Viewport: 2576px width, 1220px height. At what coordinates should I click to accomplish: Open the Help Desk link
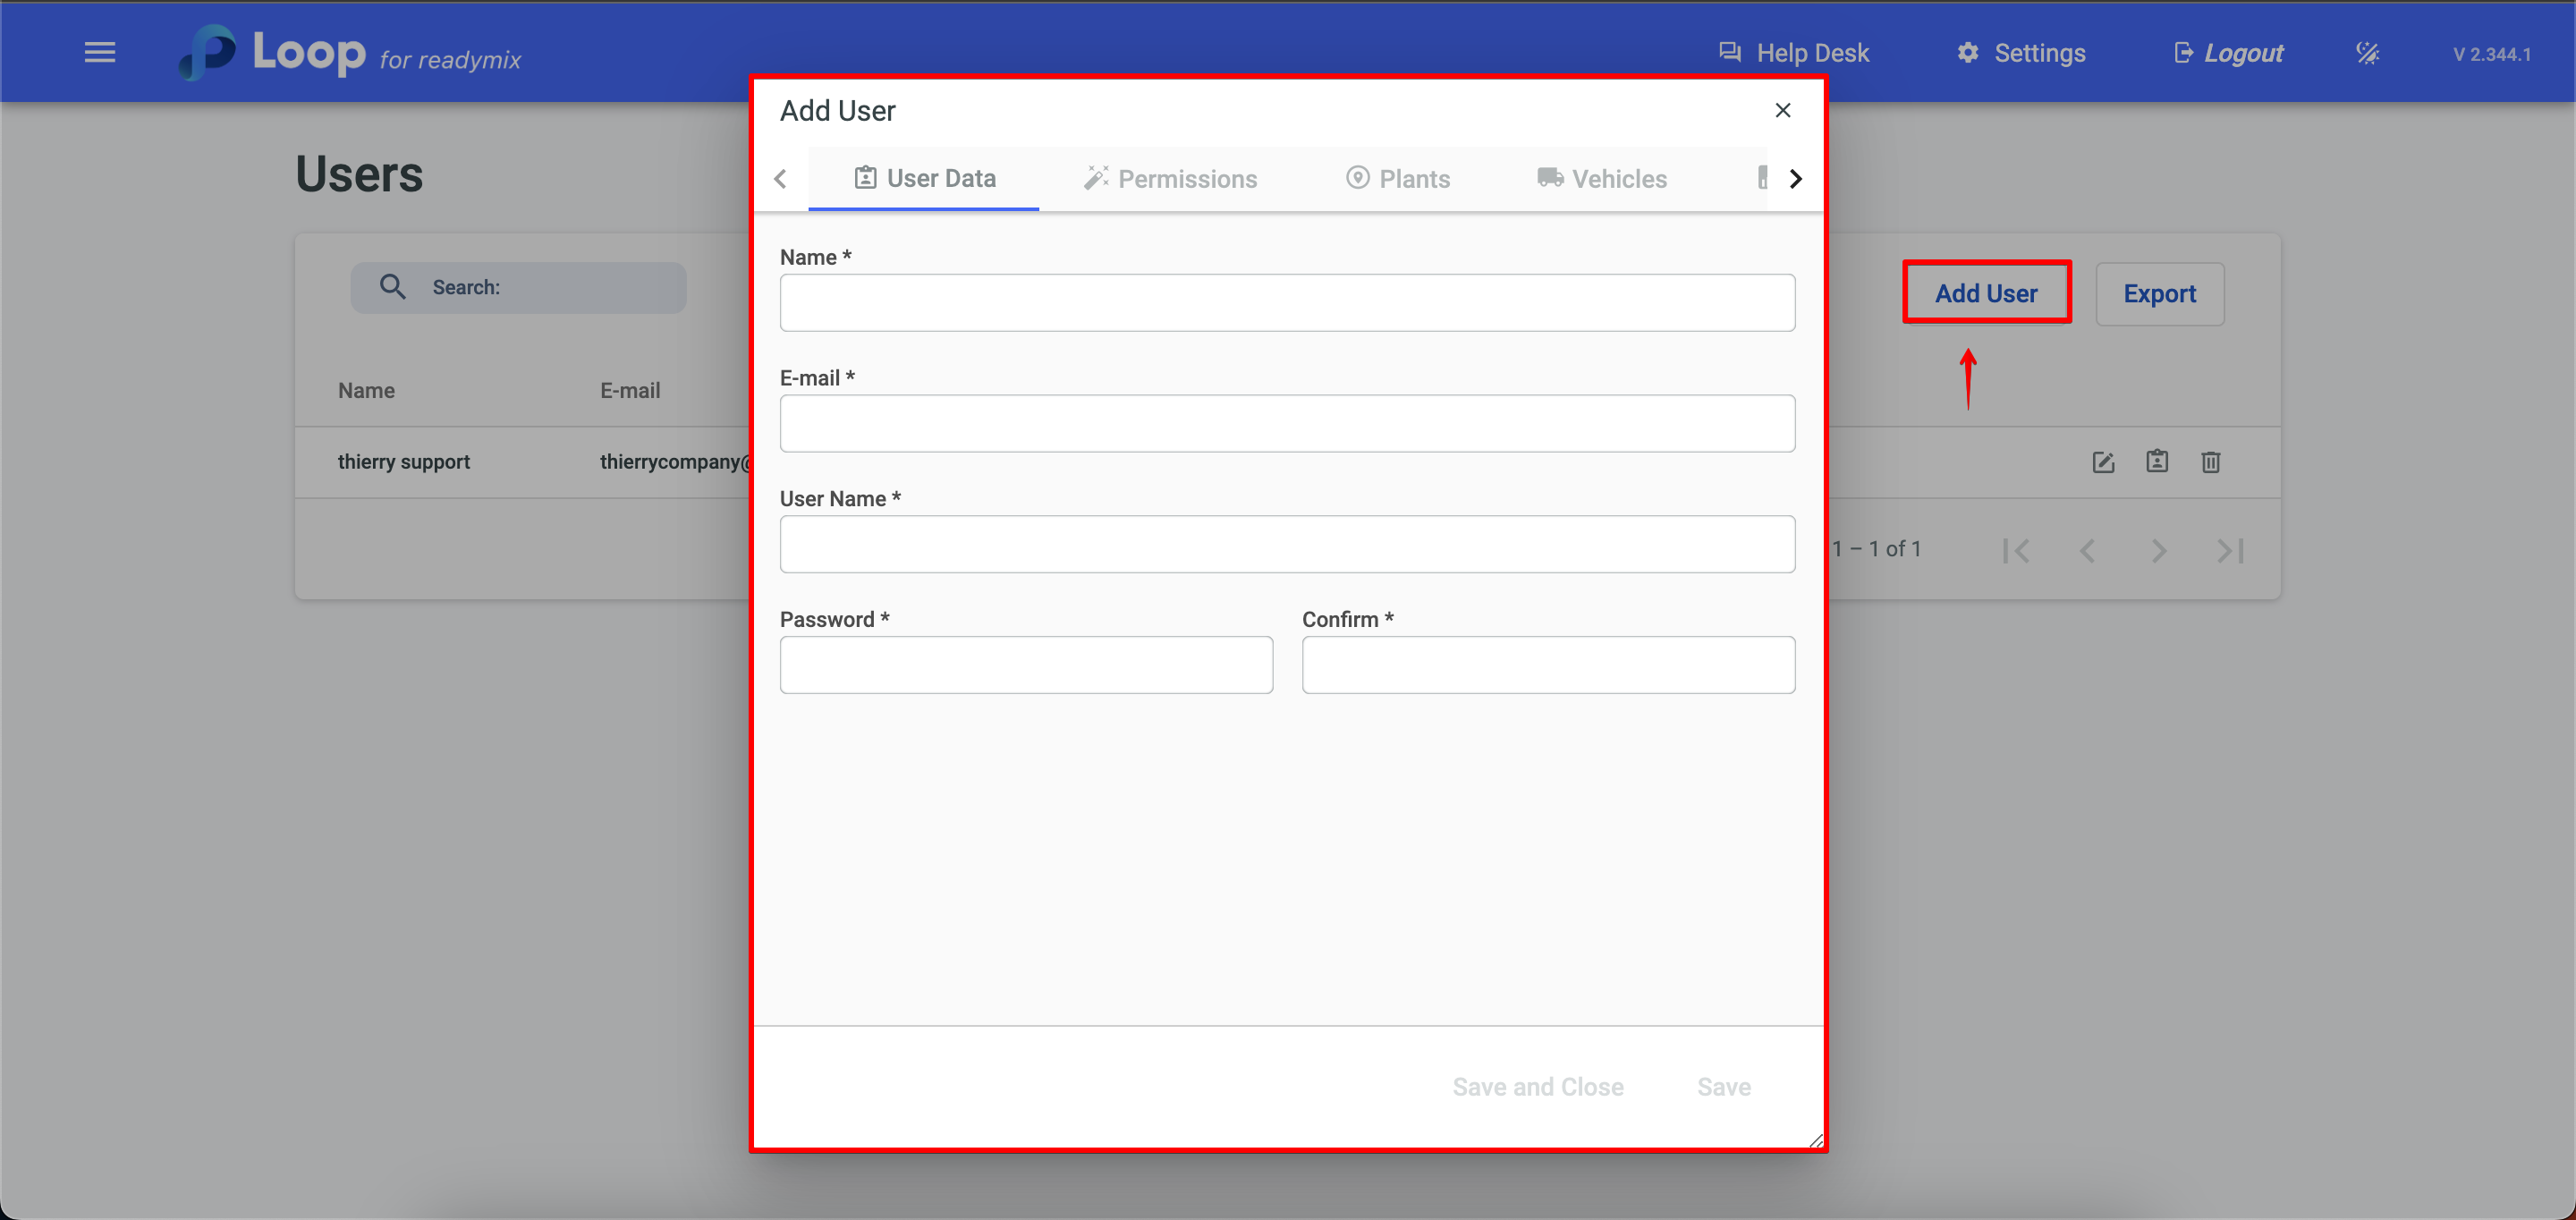click(1793, 53)
